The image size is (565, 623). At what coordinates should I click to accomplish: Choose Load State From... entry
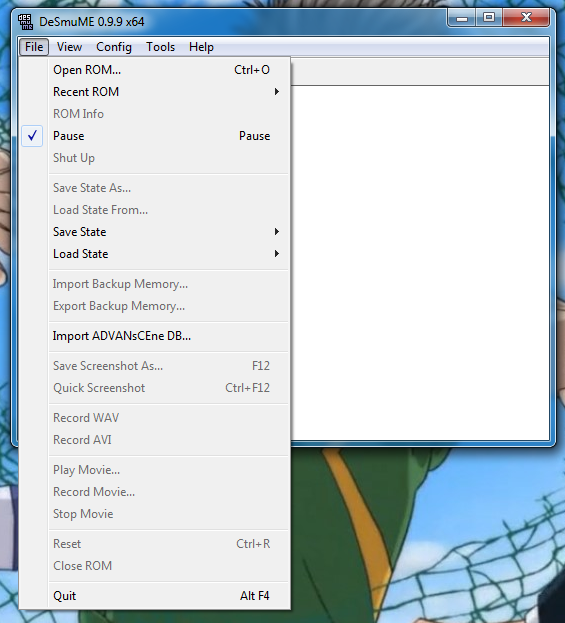[155, 210]
